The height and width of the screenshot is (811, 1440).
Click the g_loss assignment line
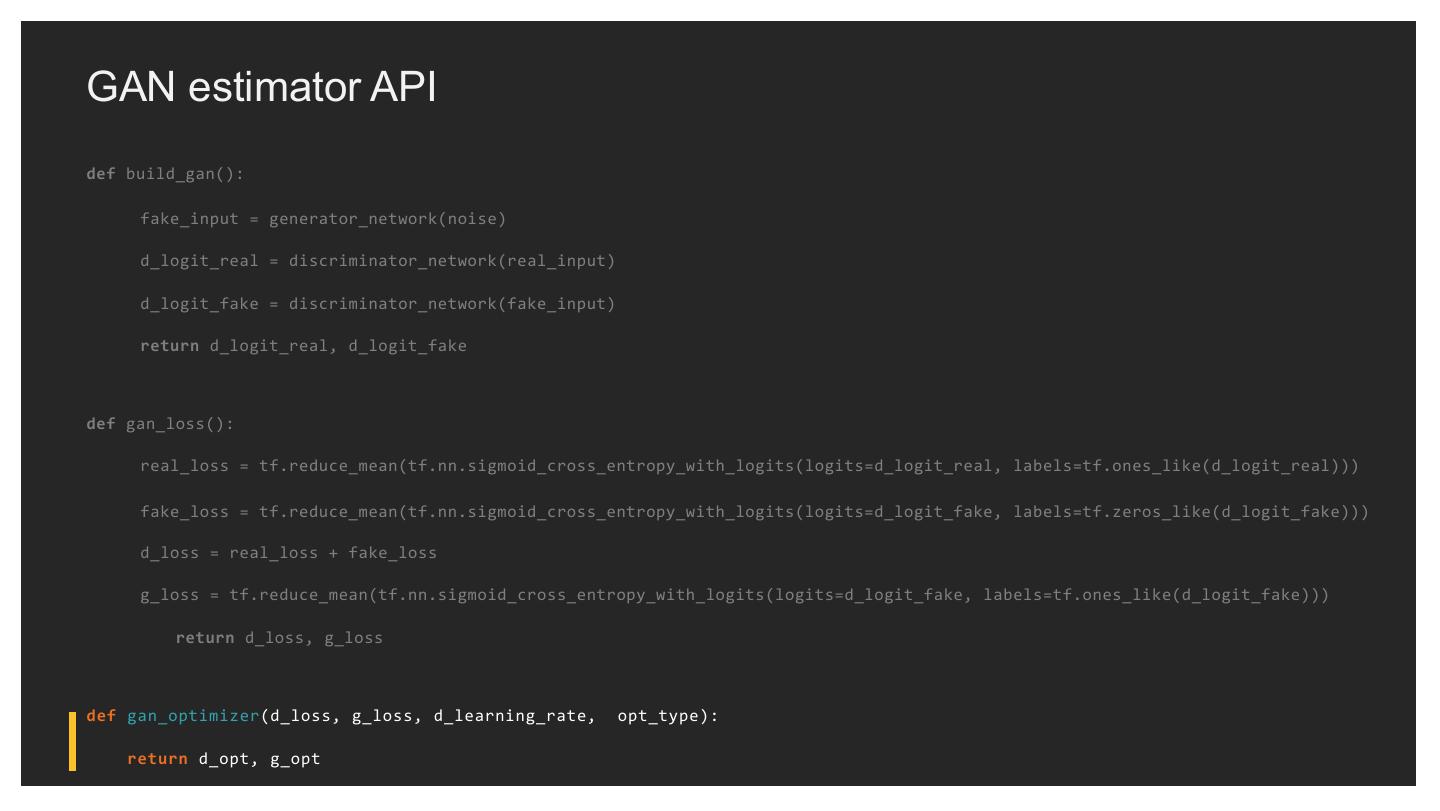click(x=733, y=595)
